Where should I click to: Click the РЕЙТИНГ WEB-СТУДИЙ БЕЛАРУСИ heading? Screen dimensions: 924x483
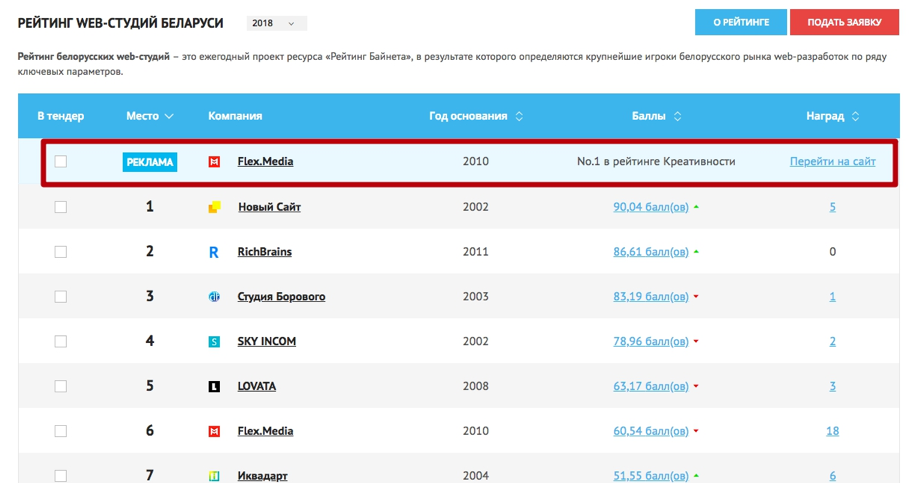(120, 23)
